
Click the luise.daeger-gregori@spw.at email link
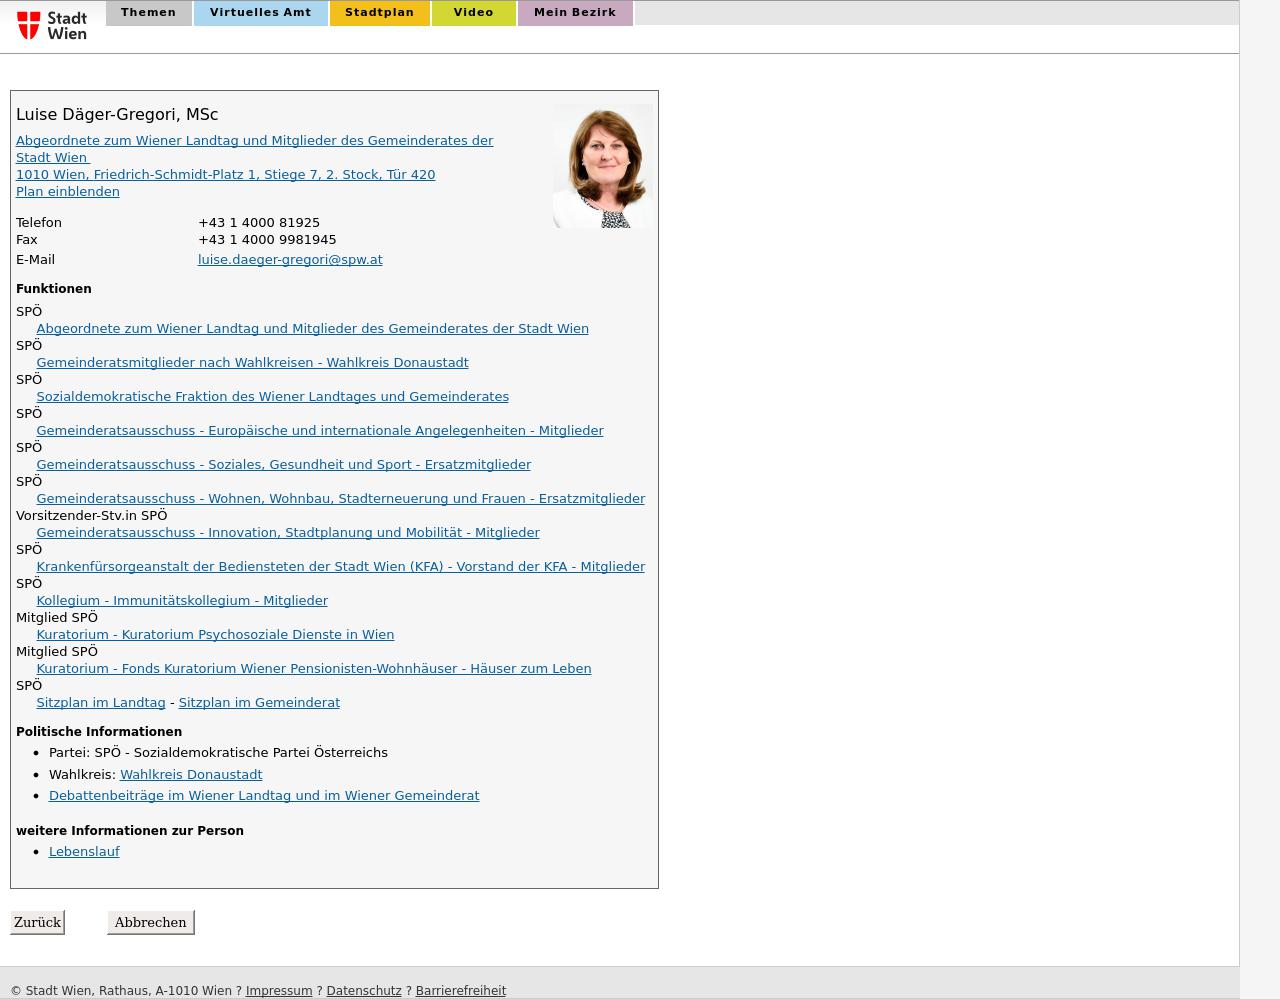(290, 260)
